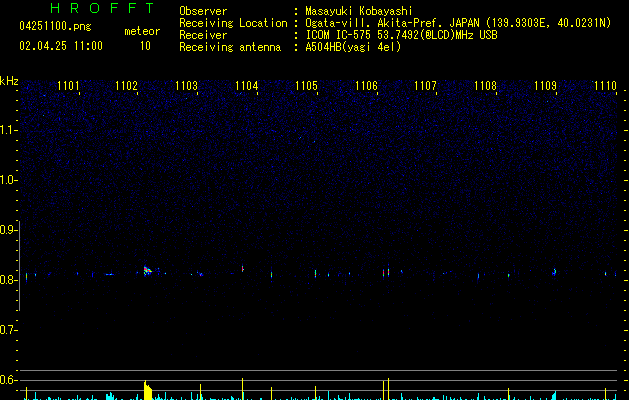This screenshot has width=629, height=400.
Task: Click the meteor count value 10
Action: point(145,46)
